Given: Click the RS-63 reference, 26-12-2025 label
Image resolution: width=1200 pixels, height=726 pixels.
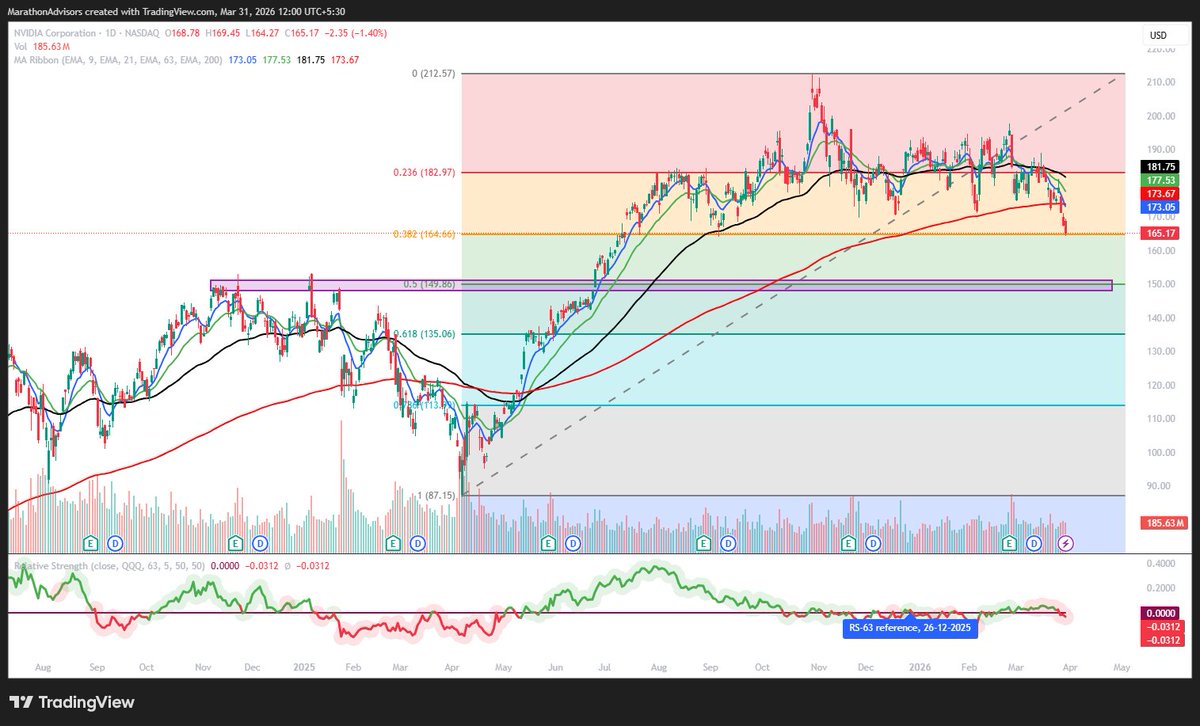Looking at the screenshot, I should [x=908, y=628].
